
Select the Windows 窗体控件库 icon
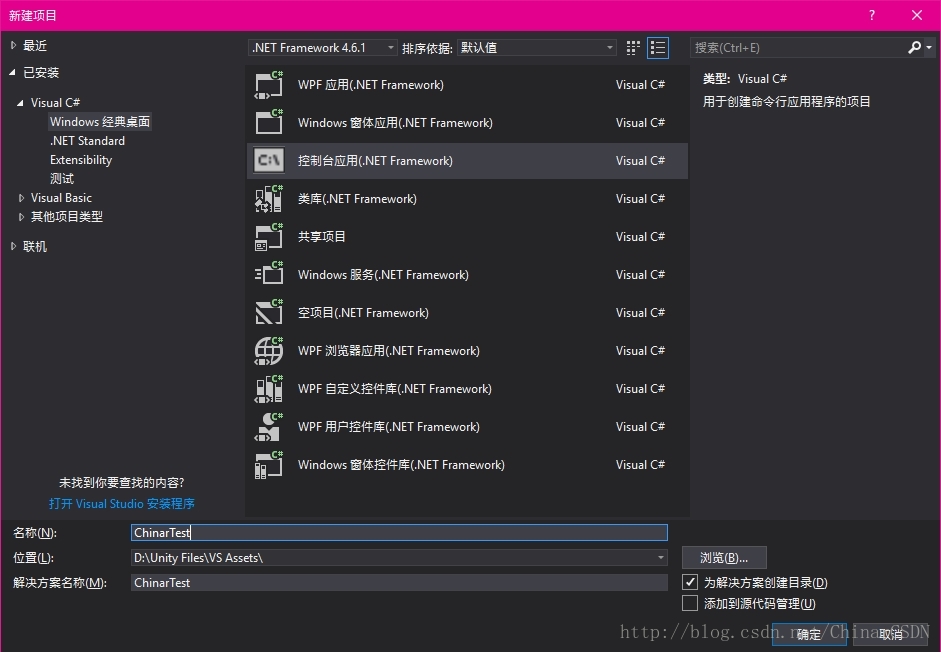click(269, 465)
